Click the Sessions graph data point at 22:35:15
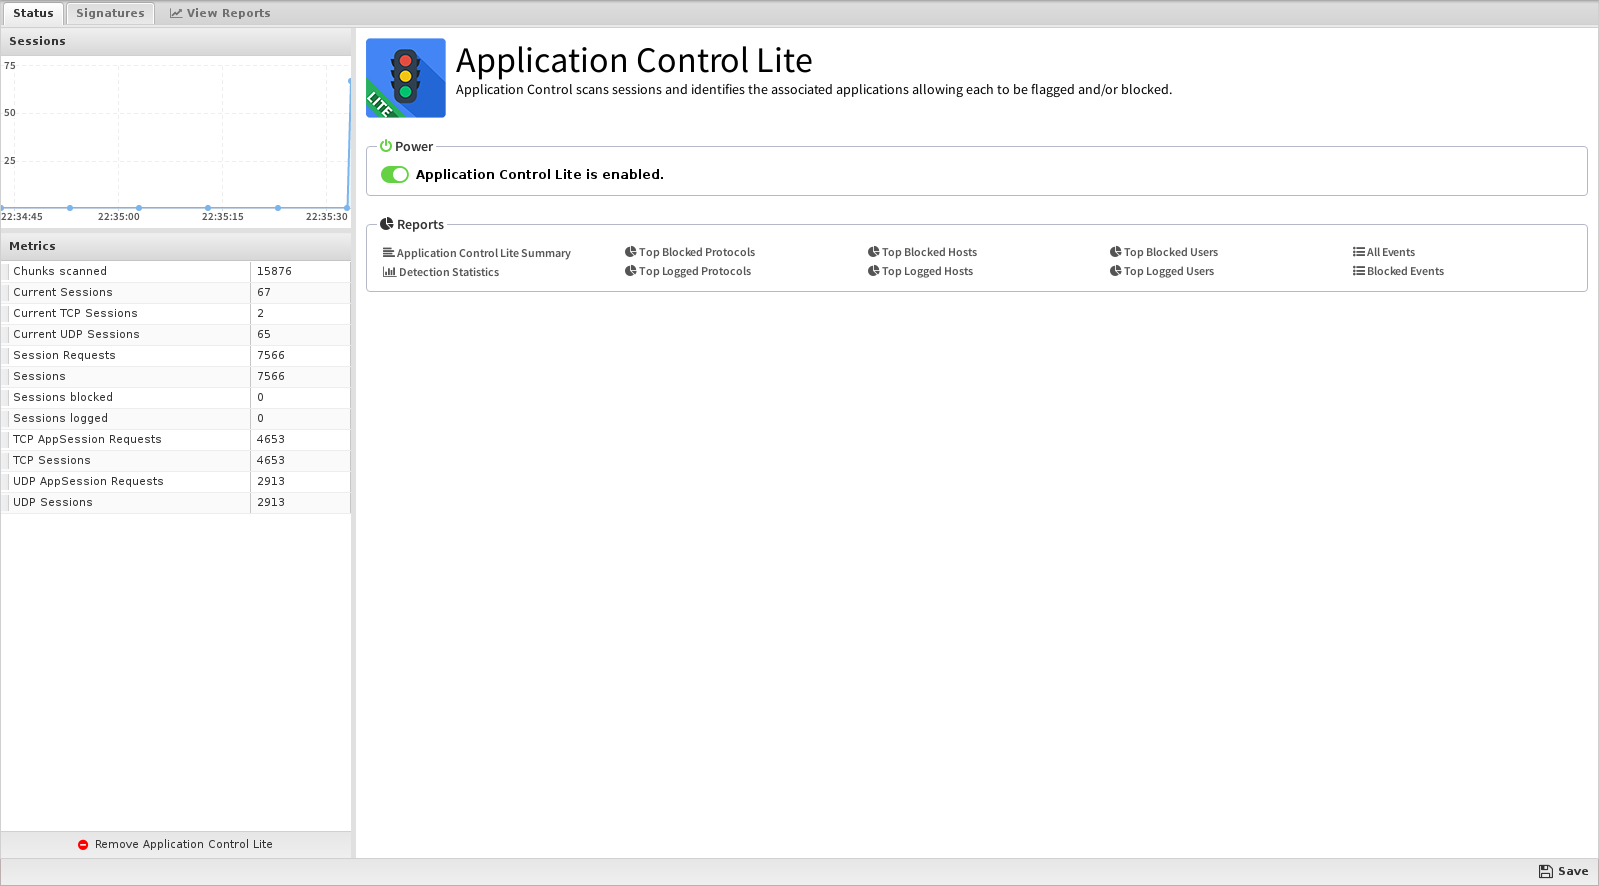The width and height of the screenshot is (1599, 886). point(208,208)
